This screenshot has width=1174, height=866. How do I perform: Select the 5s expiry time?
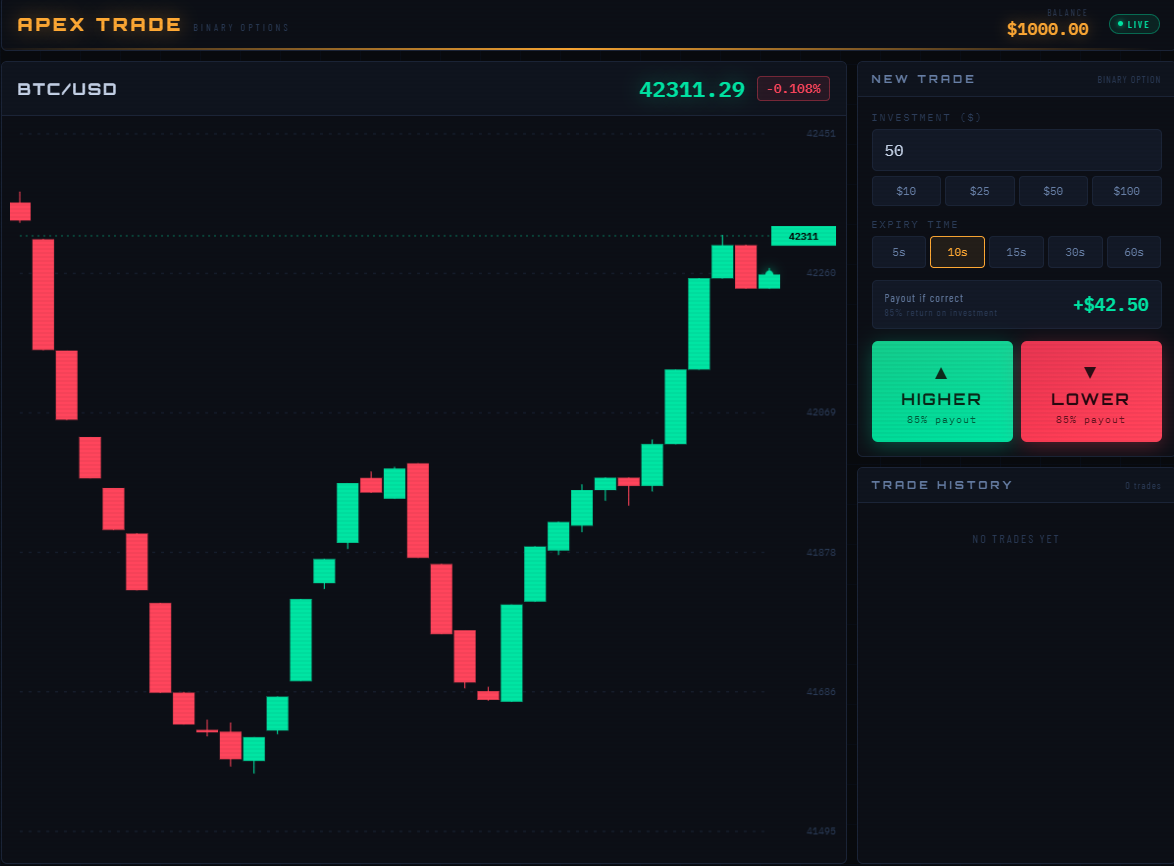[898, 252]
